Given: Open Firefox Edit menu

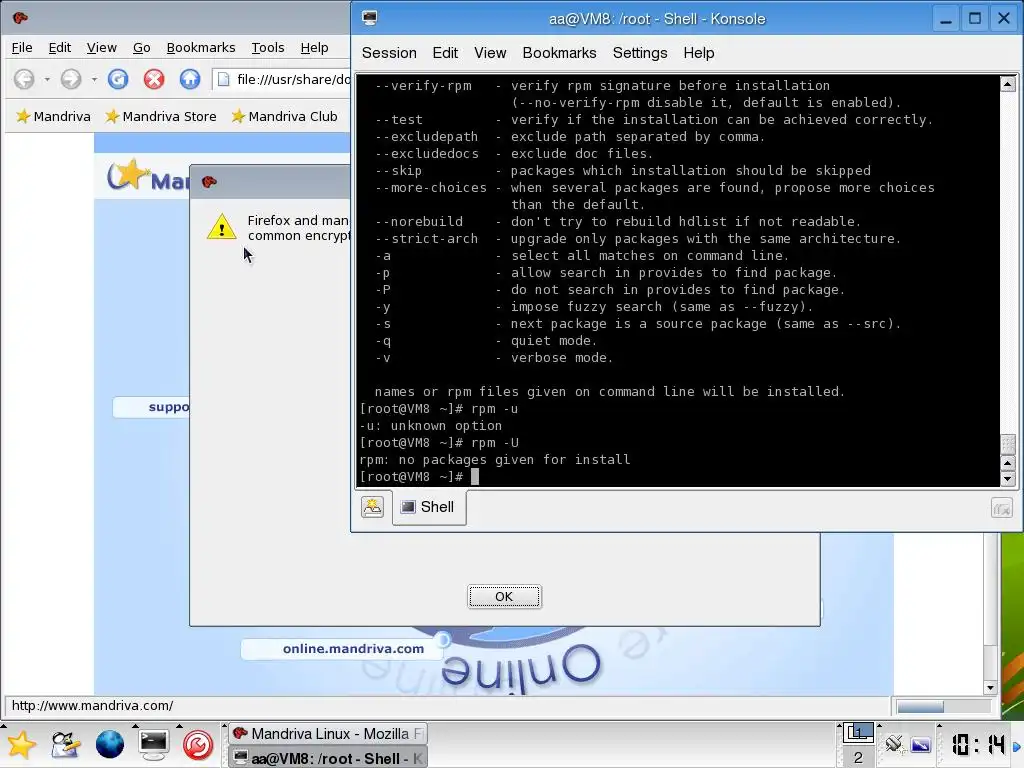Looking at the screenshot, I should [59, 48].
